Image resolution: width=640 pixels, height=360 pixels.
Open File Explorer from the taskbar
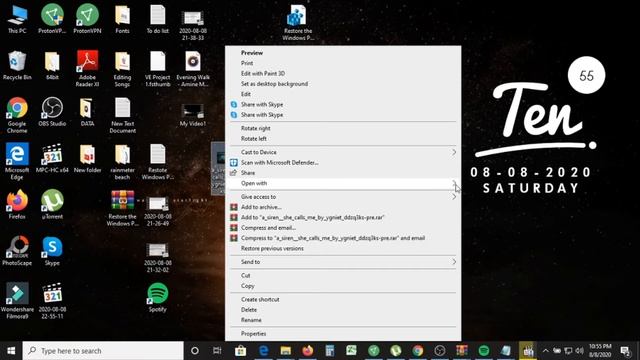(x=285, y=351)
